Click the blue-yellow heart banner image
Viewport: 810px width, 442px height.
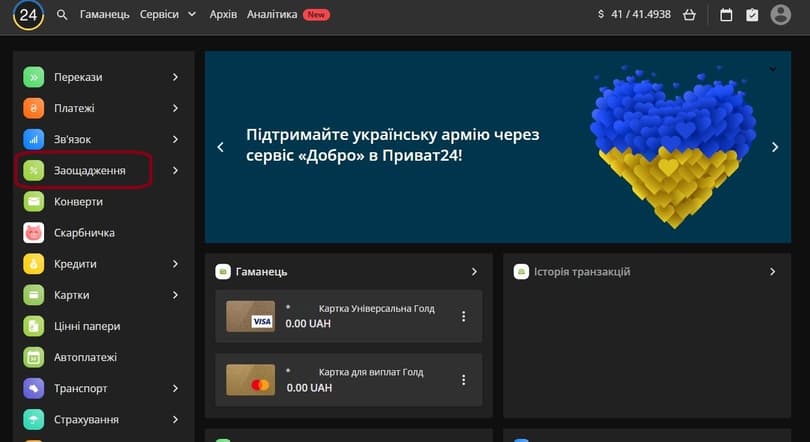point(673,147)
